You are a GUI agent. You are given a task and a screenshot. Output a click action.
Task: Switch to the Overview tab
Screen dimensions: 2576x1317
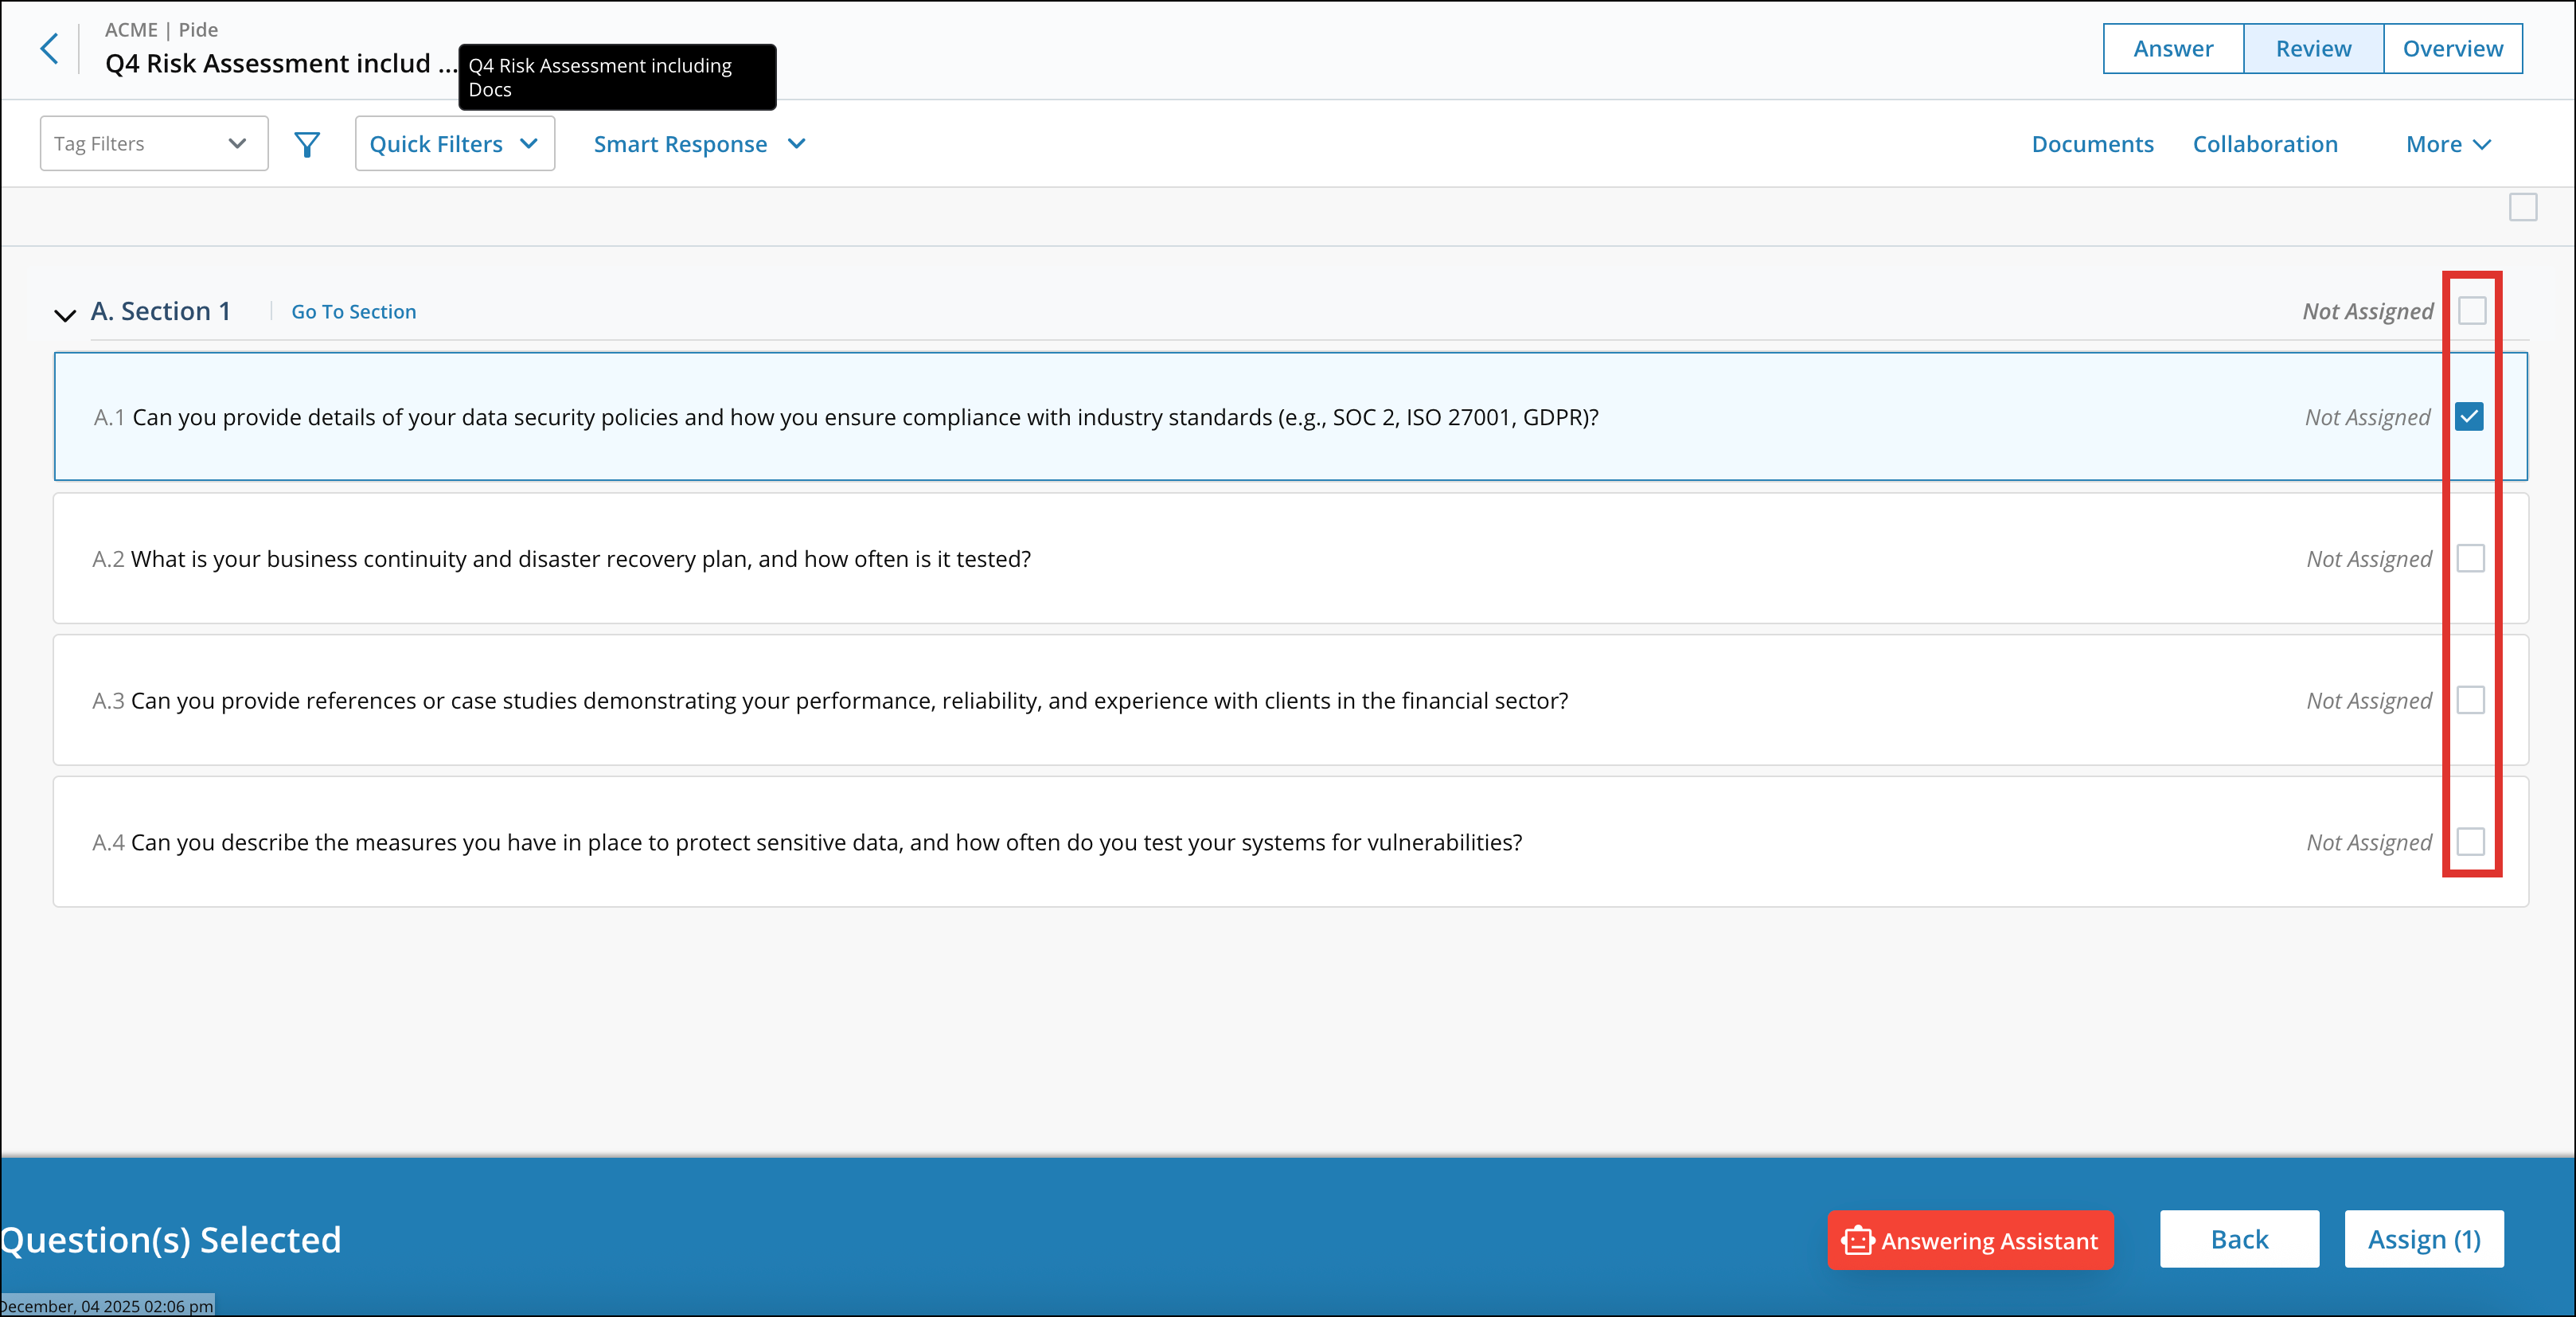tap(2452, 48)
